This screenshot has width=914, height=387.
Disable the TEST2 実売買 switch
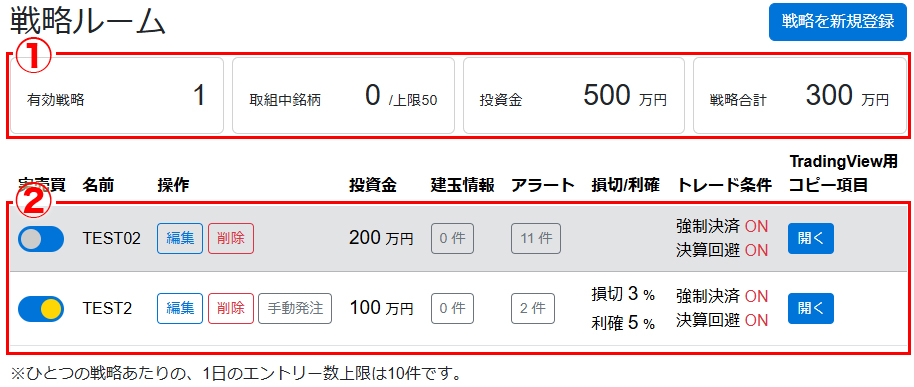point(41,308)
